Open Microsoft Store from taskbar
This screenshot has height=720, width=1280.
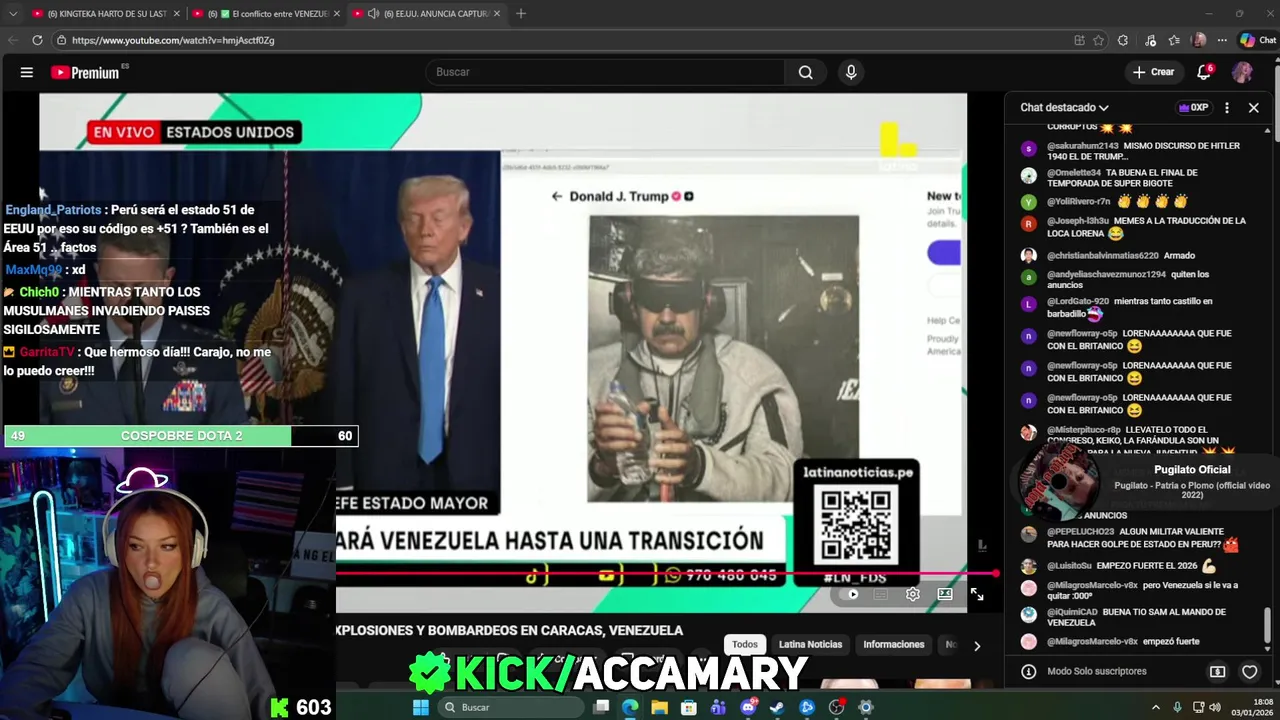[689, 707]
